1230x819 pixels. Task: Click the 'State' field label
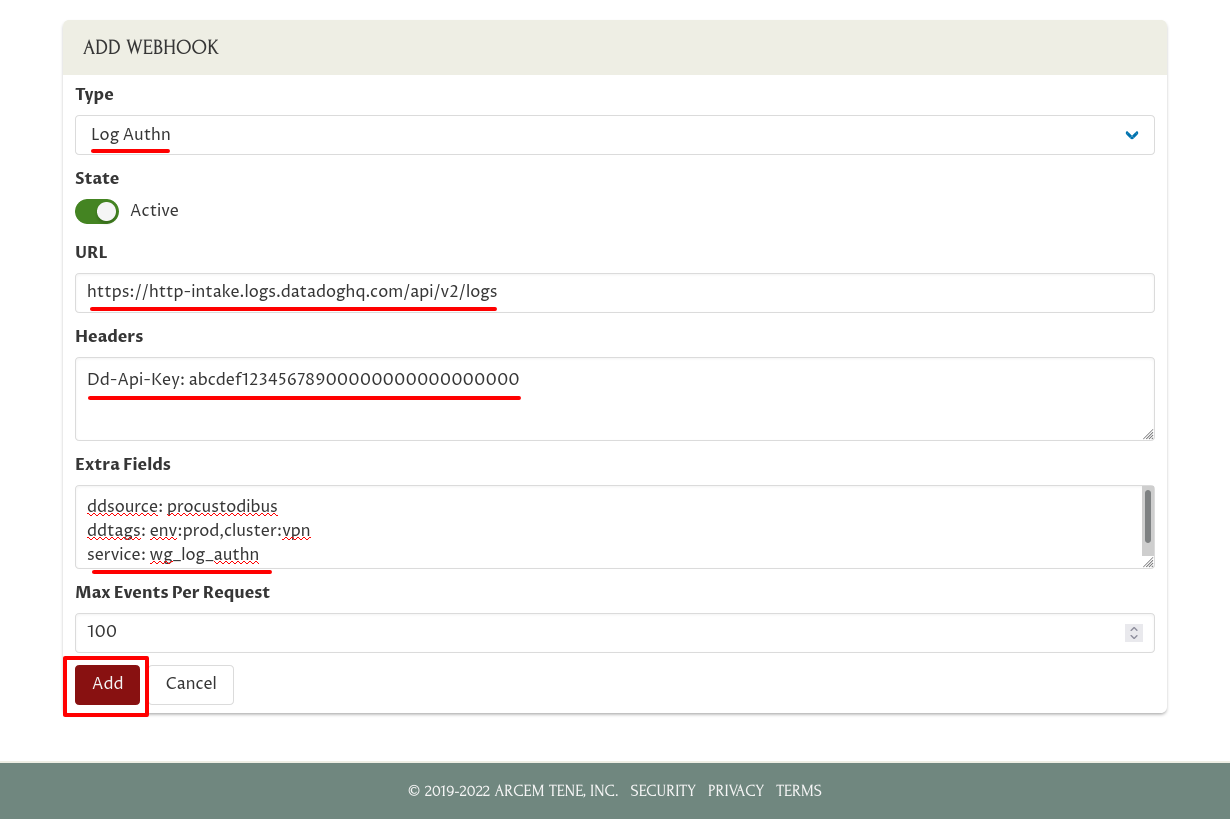(x=97, y=179)
